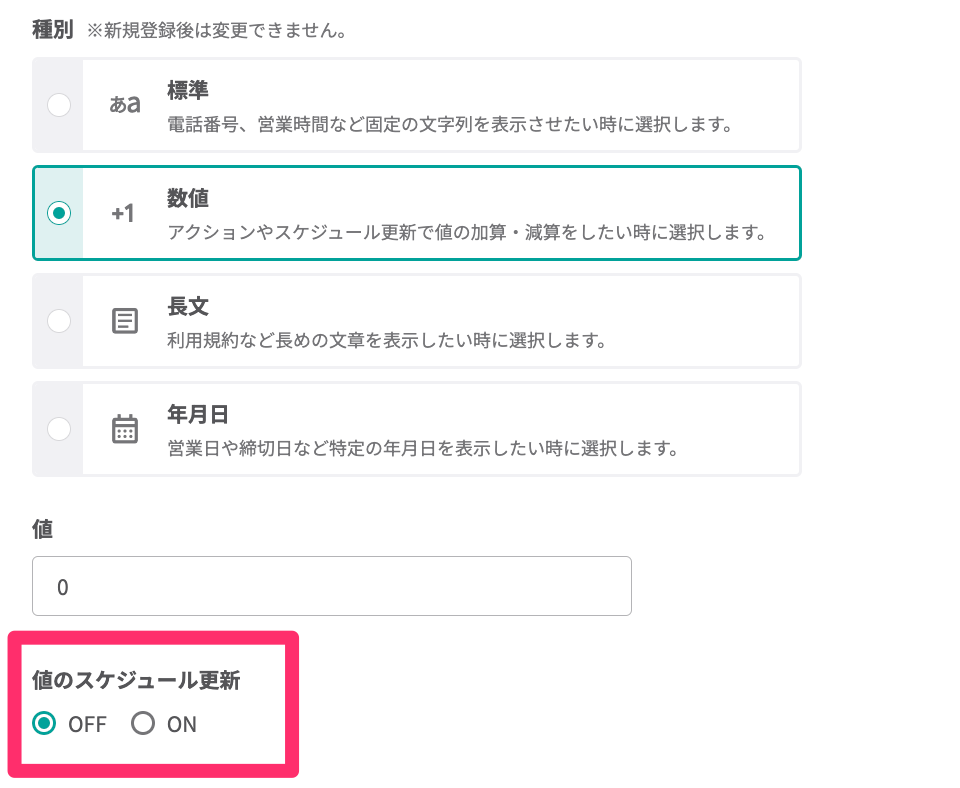Click the 年月日 description about 営業日や締切日
This screenshot has width=960, height=788.
coord(423,449)
